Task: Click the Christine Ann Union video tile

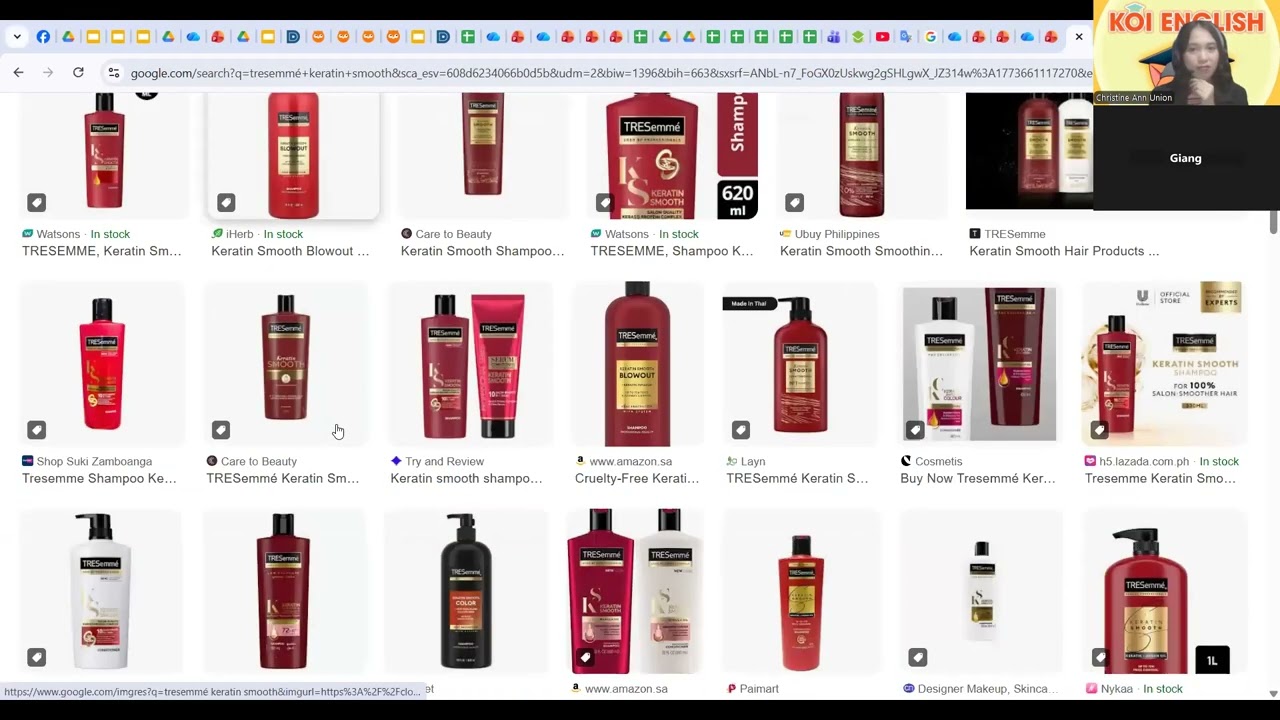Action: tap(1186, 53)
